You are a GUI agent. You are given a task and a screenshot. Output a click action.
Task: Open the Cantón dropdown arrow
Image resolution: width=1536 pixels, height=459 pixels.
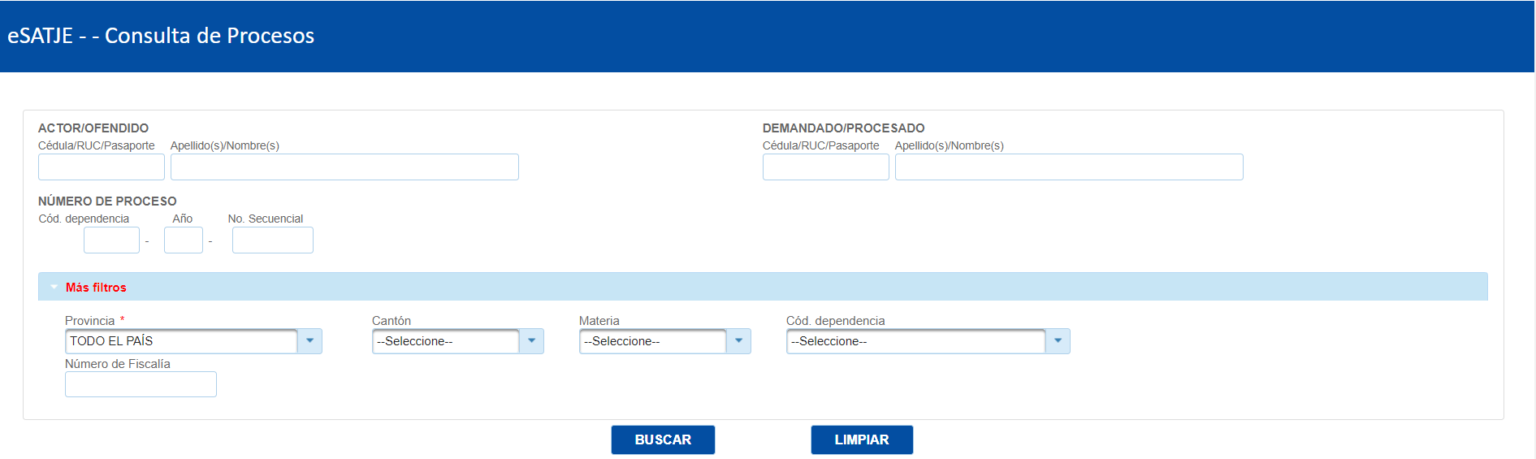click(532, 342)
